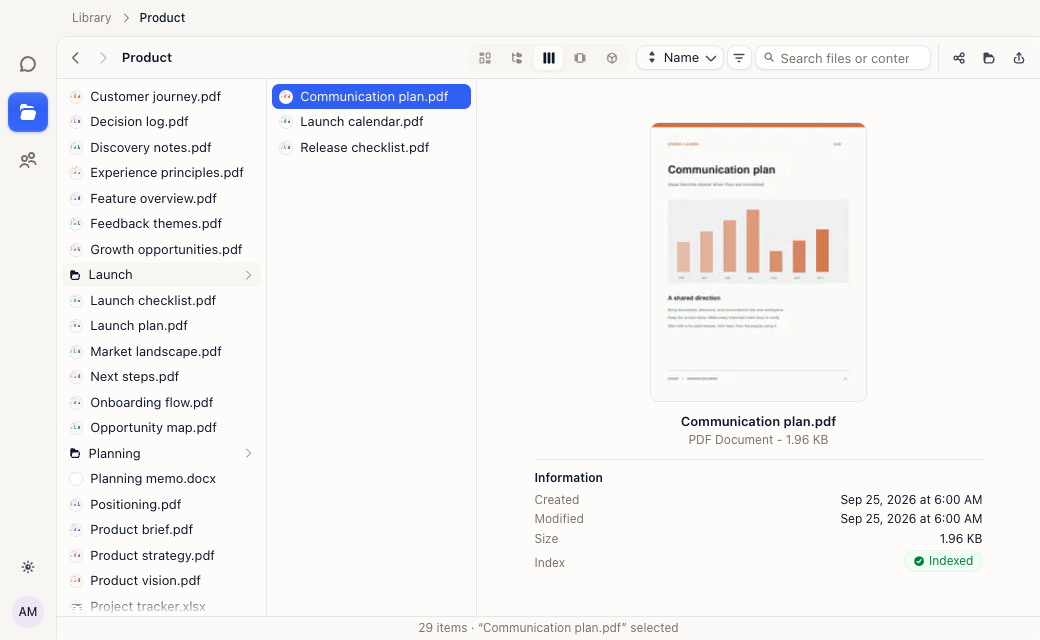
Task: Select Launch checklist.pdf
Action: pos(161,300)
